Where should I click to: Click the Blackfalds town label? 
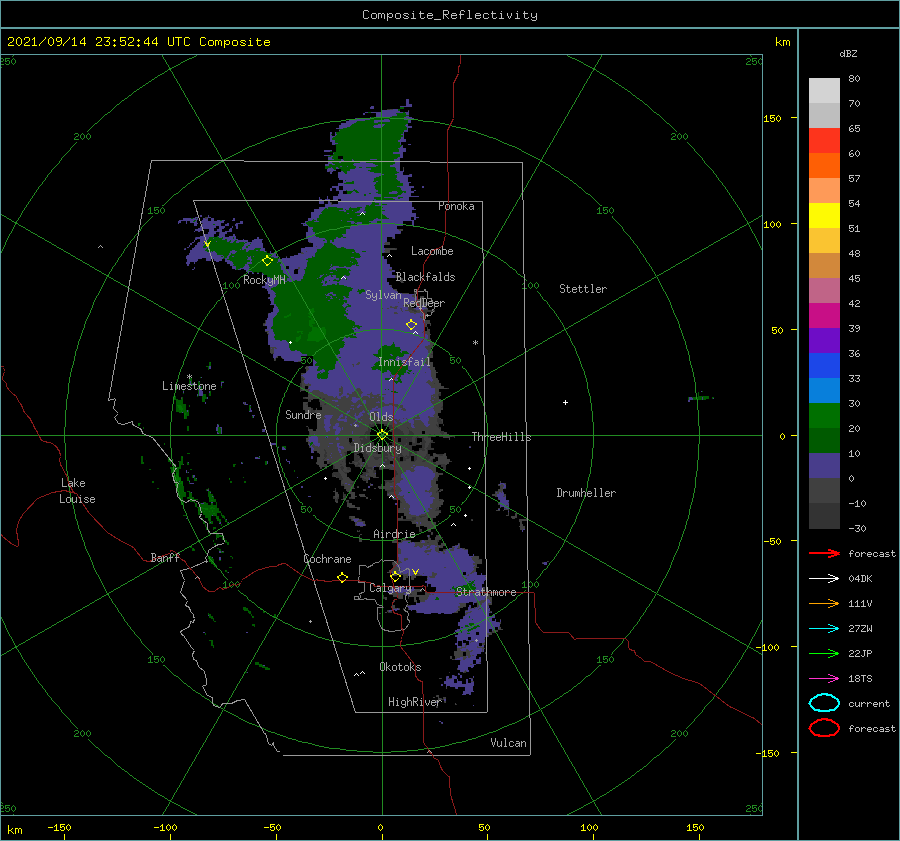click(425, 277)
